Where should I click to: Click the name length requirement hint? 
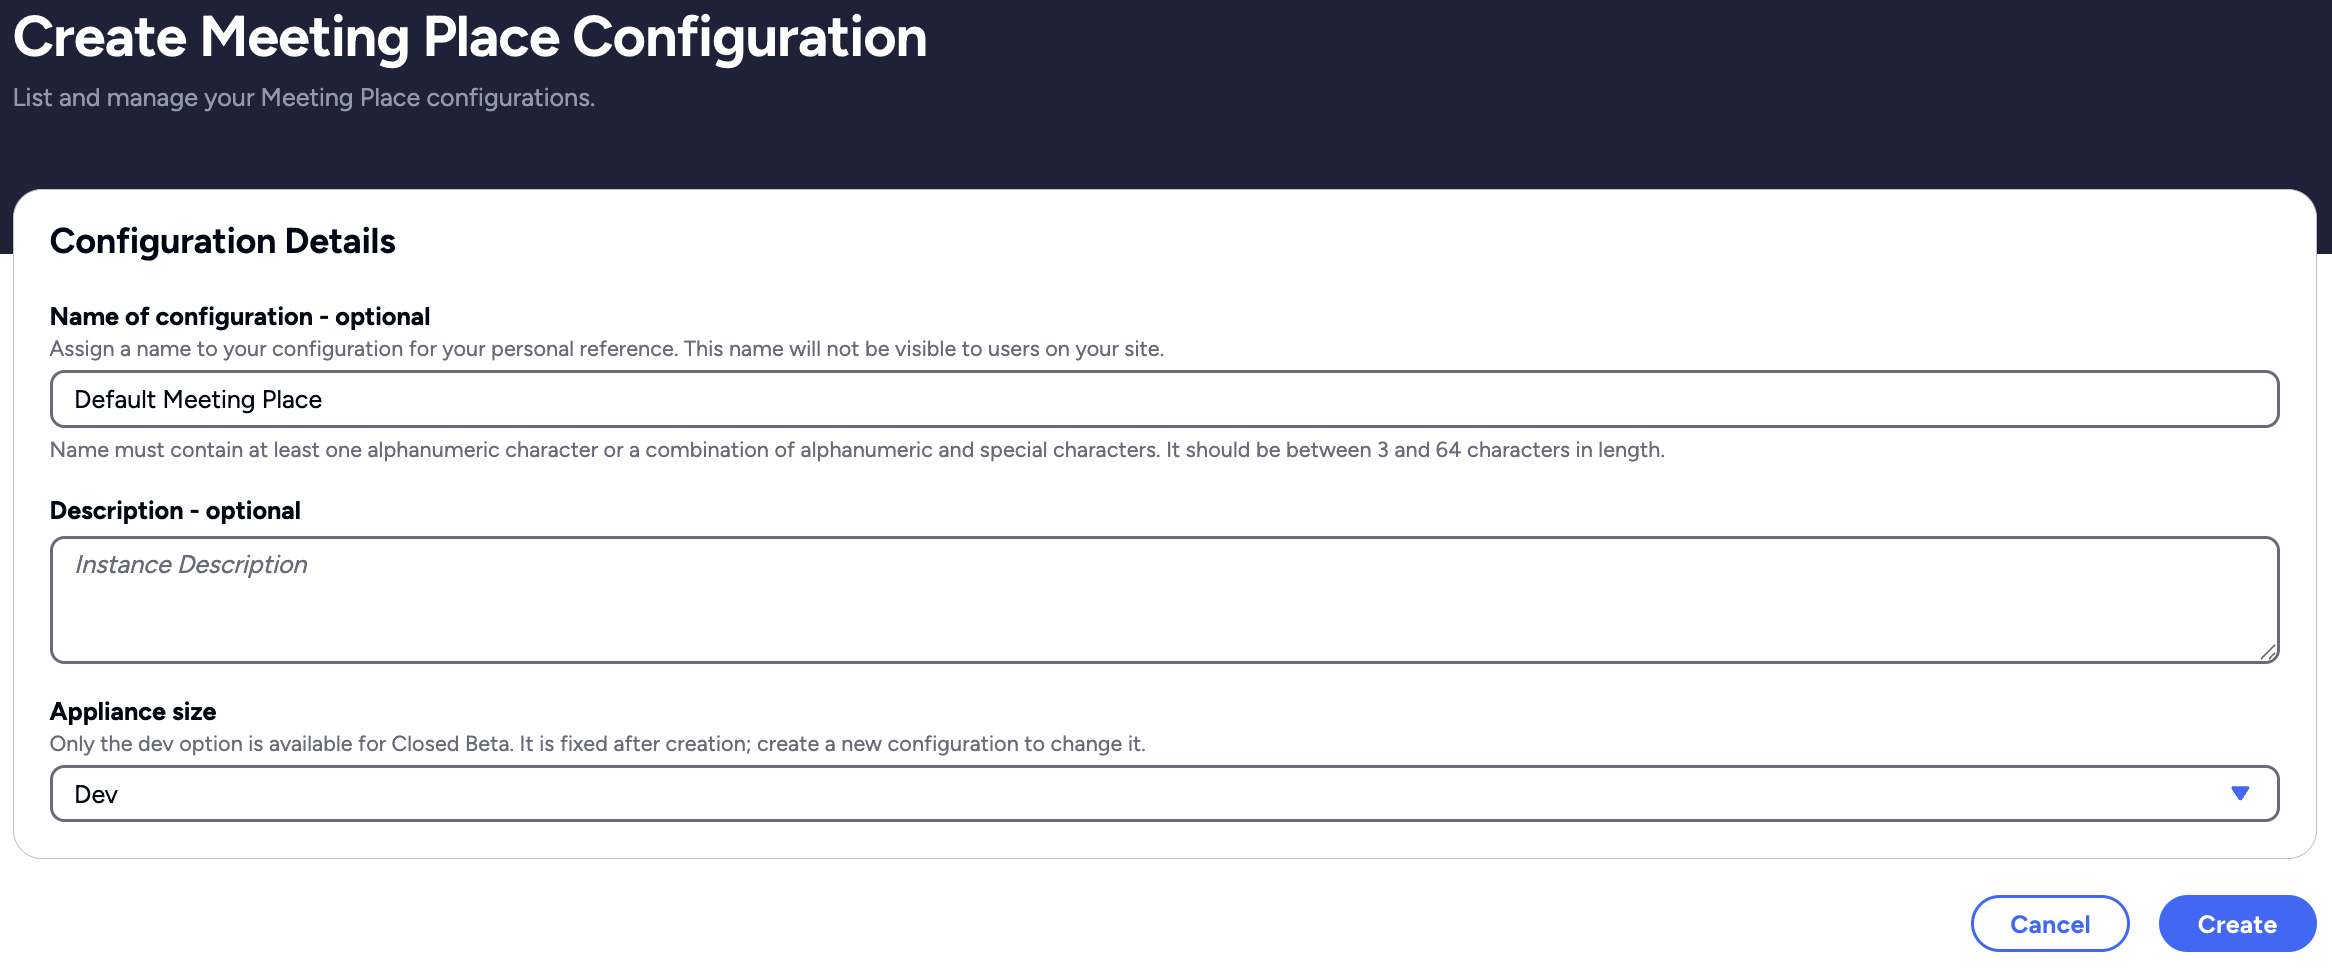pos(856,450)
